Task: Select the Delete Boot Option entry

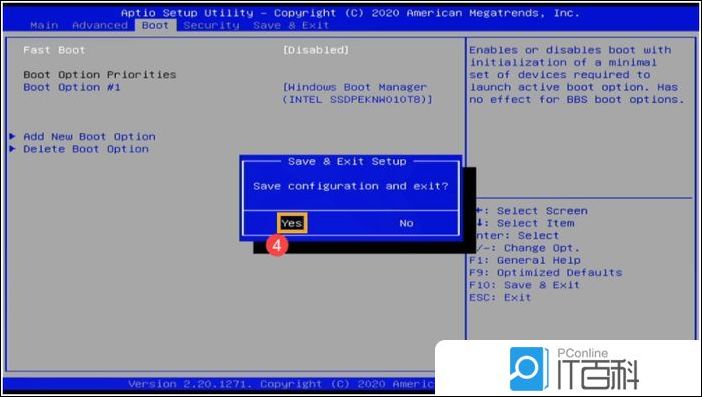Action: (x=86, y=149)
